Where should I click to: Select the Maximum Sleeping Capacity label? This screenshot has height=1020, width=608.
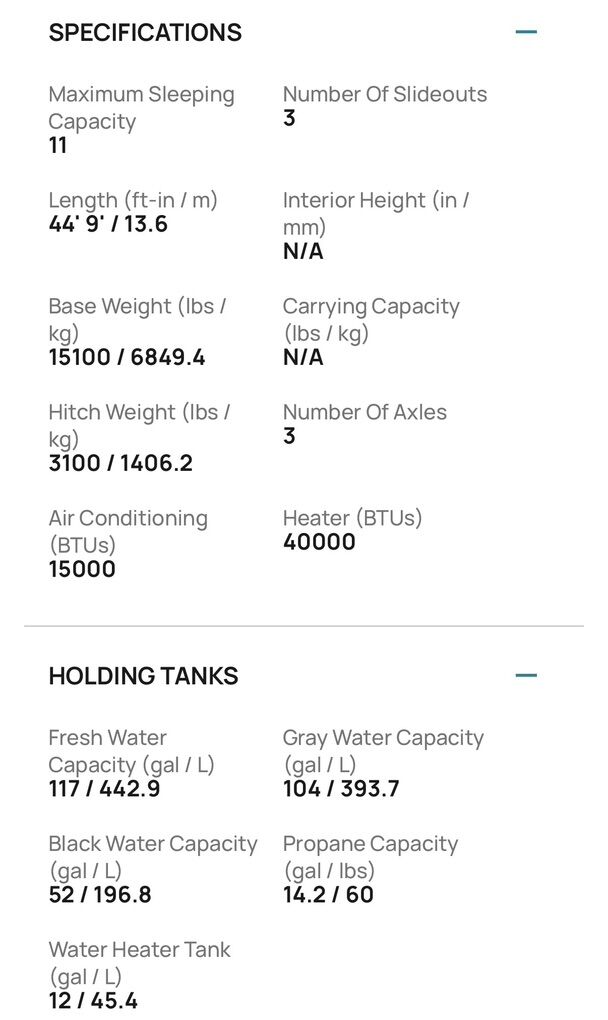click(x=141, y=108)
